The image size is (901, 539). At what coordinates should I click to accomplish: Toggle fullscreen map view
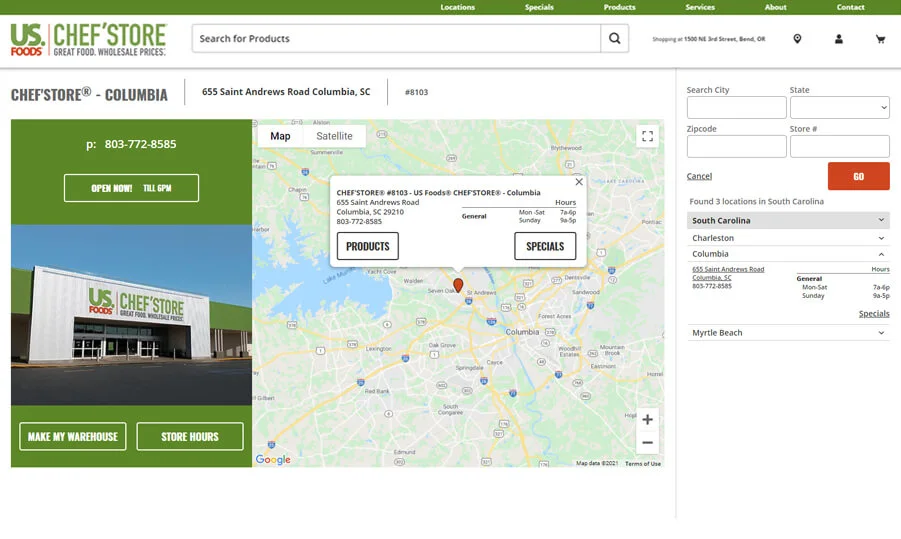[x=647, y=136]
